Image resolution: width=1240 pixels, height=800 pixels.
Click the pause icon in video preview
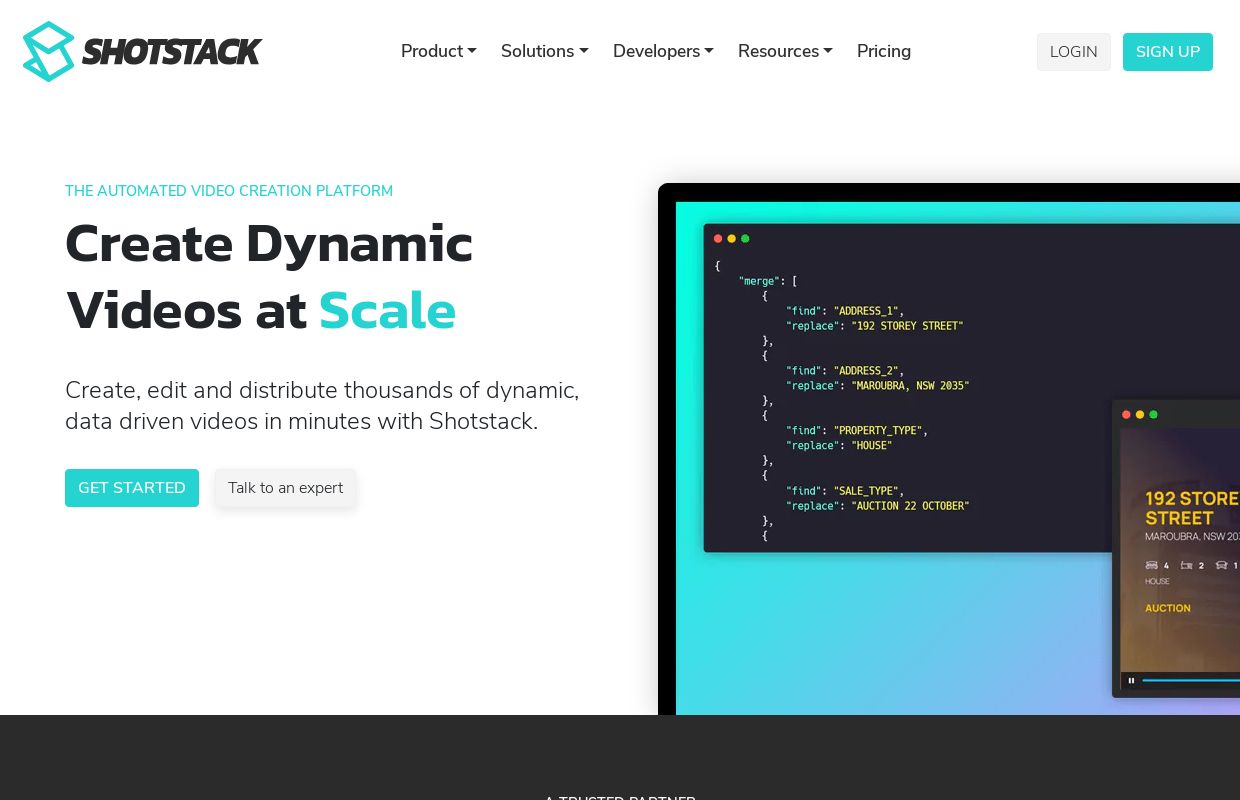(x=1131, y=681)
